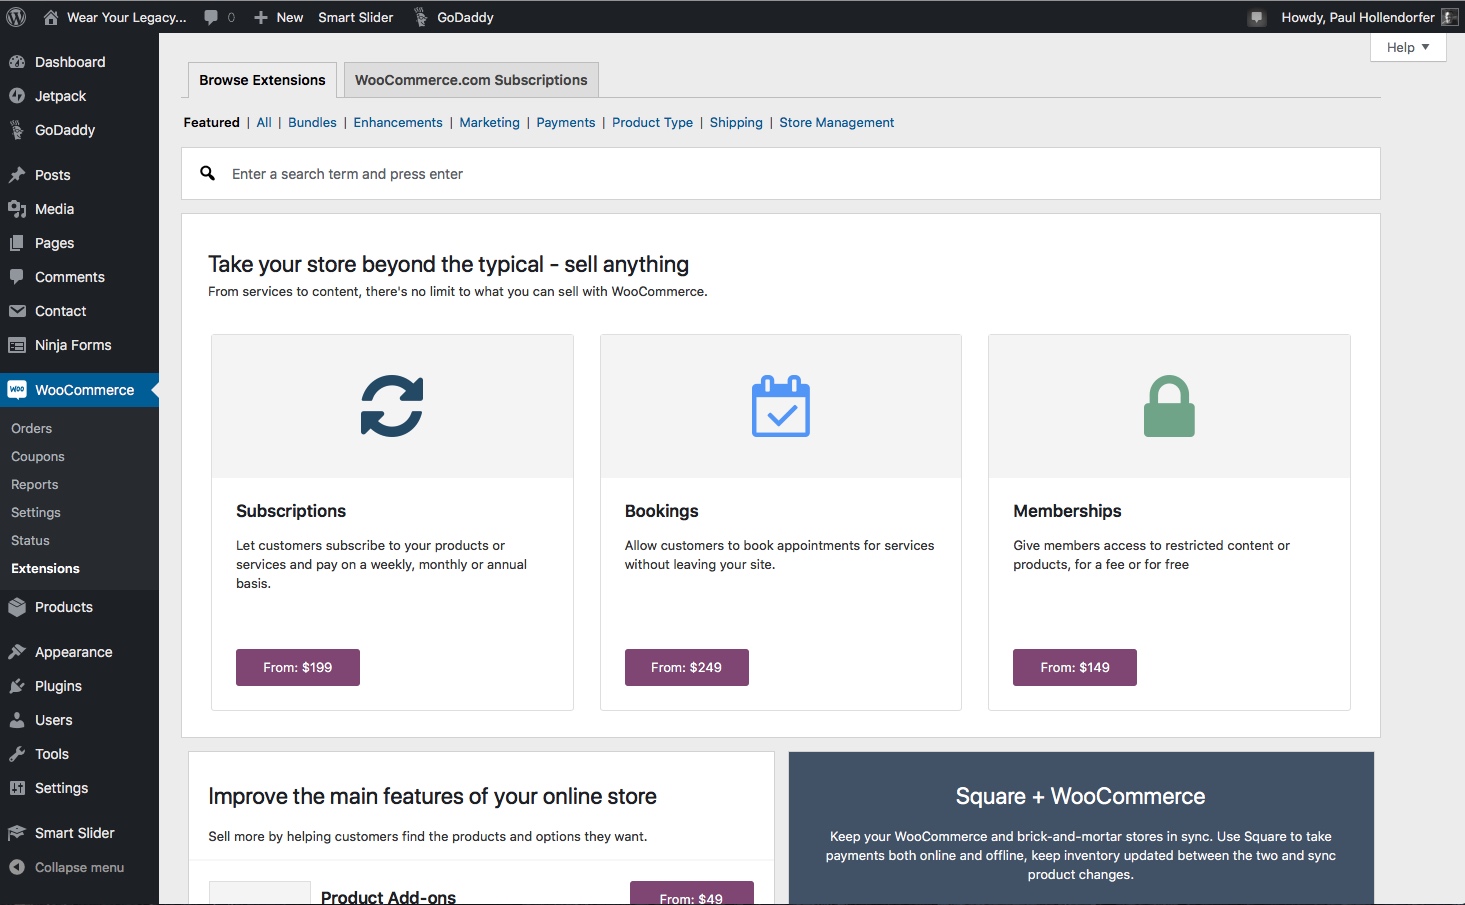Click the Users person icon
The image size is (1465, 905).
pyautogui.click(x=17, y=720)
